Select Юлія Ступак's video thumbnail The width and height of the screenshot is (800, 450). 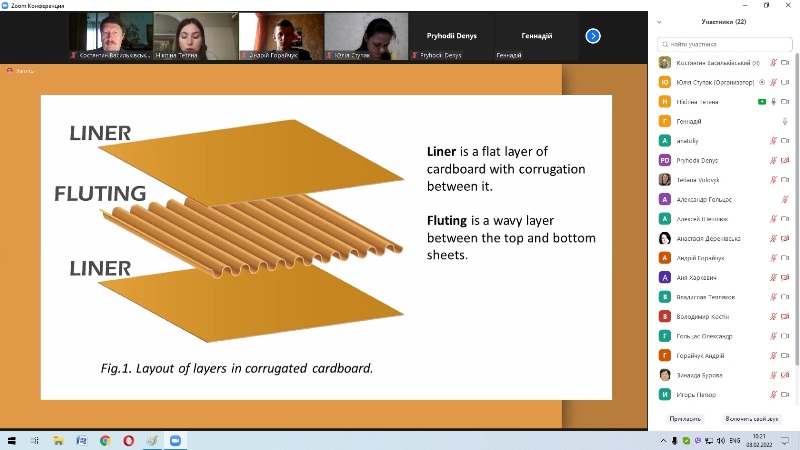pos(366,36)
